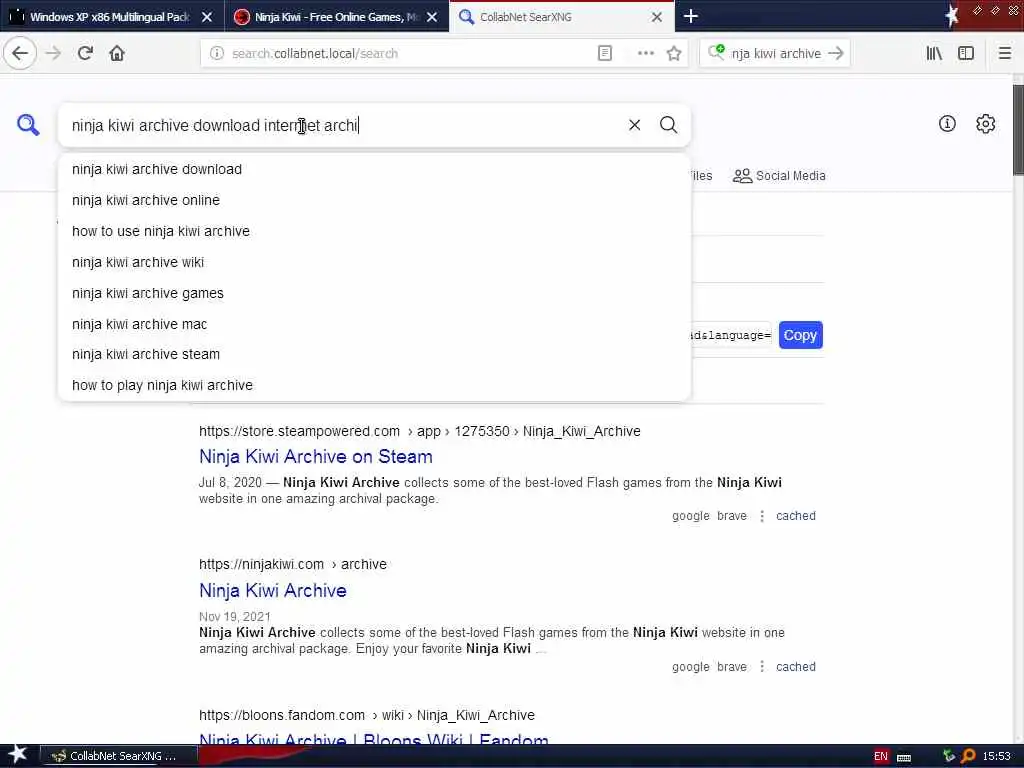
Task: Click the Copy button for search URL
Action: [x=800, y=335]
